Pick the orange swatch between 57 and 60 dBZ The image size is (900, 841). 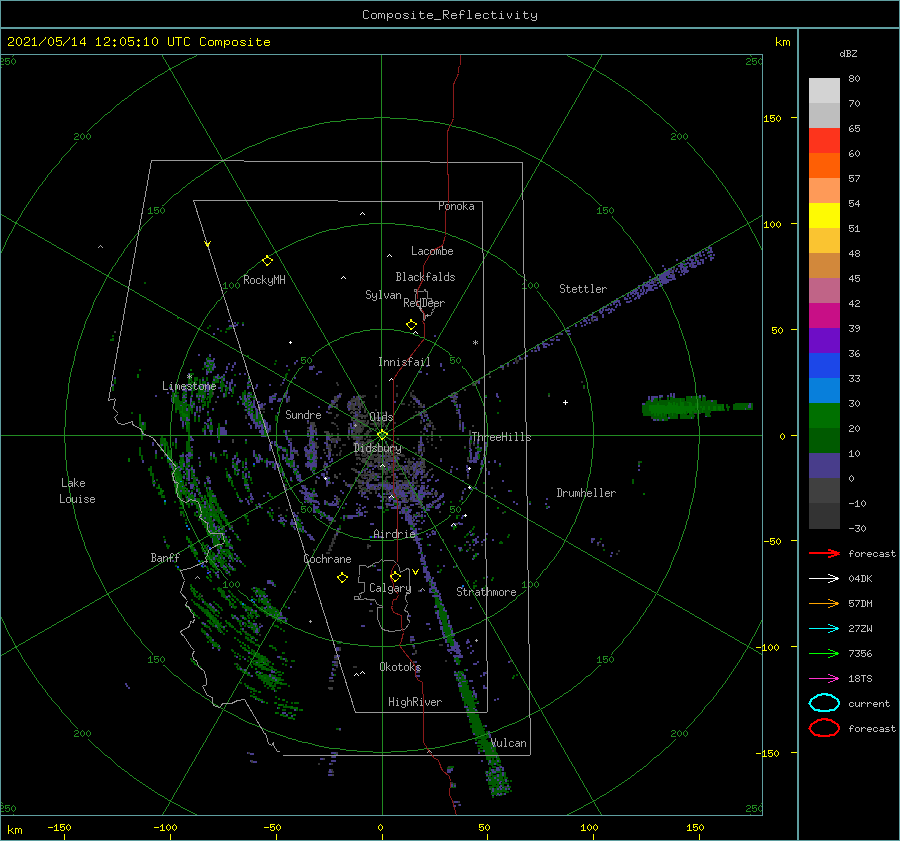824,166
